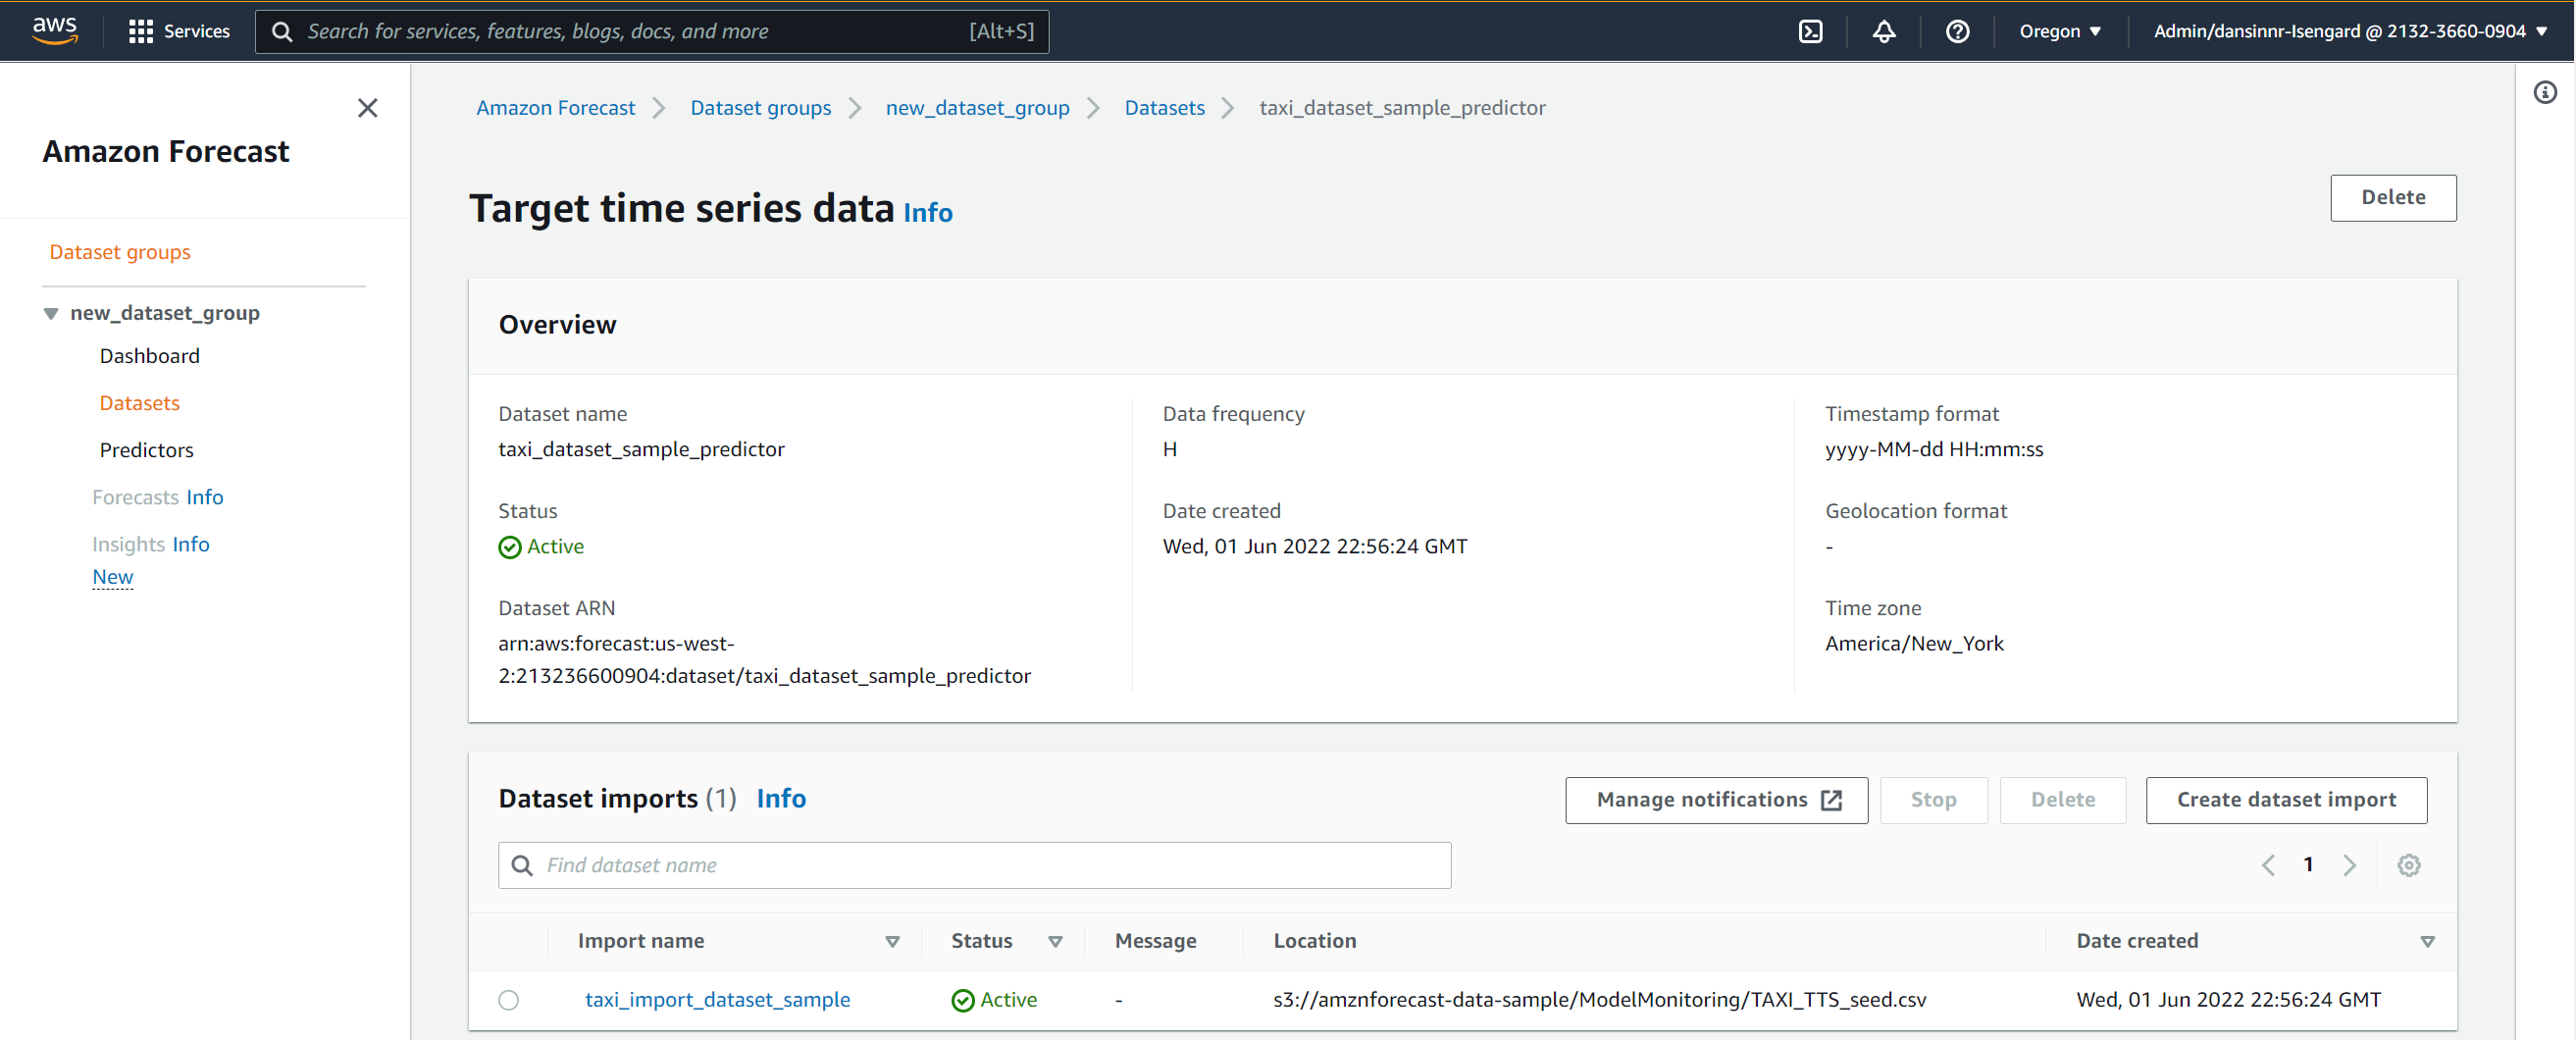This screenshot has width=2576, height=1040.
Task: Open the info panel icon at right edge
Action: point(2545,93)
